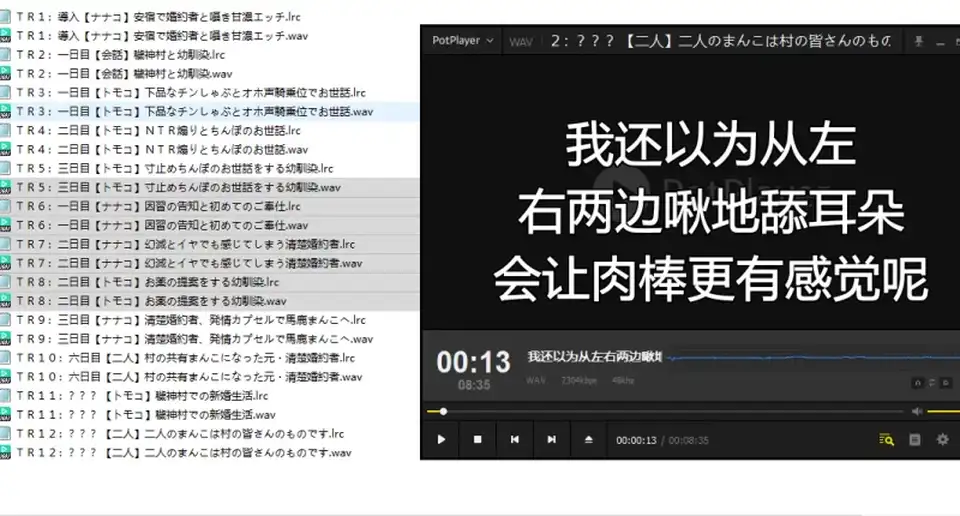960x516 pixels.
Task: Select the TR6 .lrc file name
Action: tap(159, 206)
